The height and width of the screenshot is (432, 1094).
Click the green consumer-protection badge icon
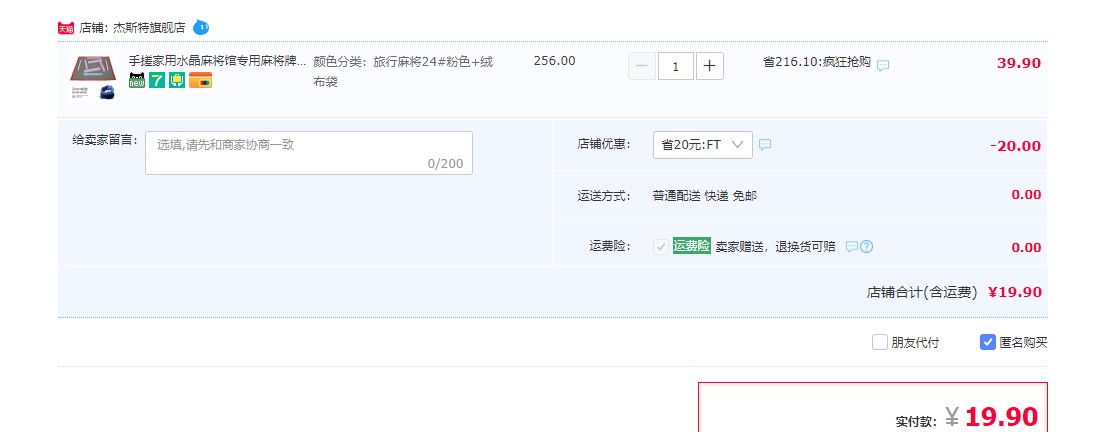click(177, 80)
